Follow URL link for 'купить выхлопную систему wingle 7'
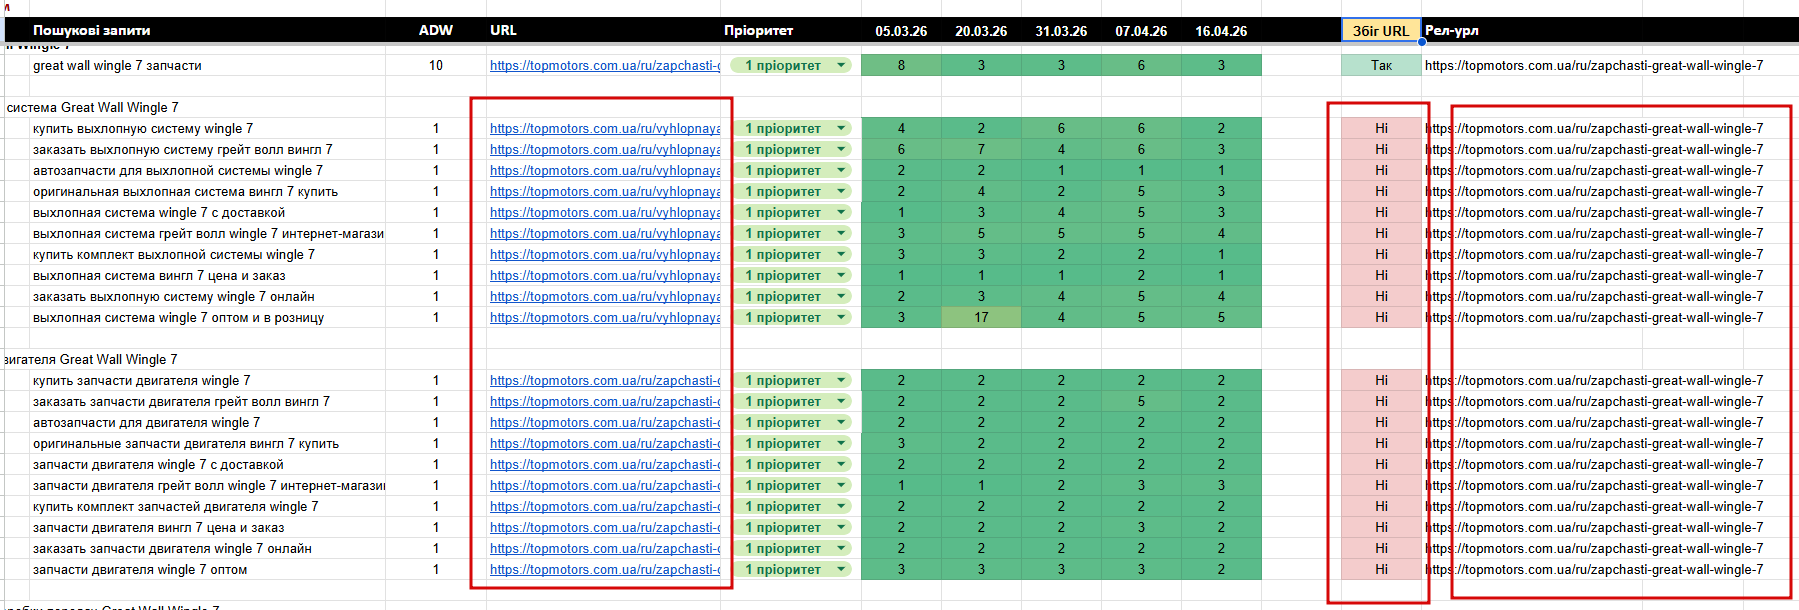The width and height of the screenshot is (1799, 610). (604, 128)
